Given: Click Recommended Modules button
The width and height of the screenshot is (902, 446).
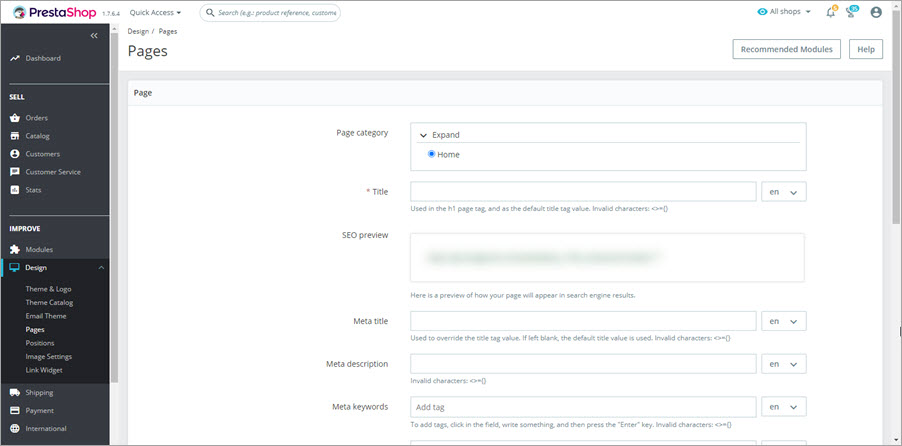Looking at the screenshot, I should [786, 49].
